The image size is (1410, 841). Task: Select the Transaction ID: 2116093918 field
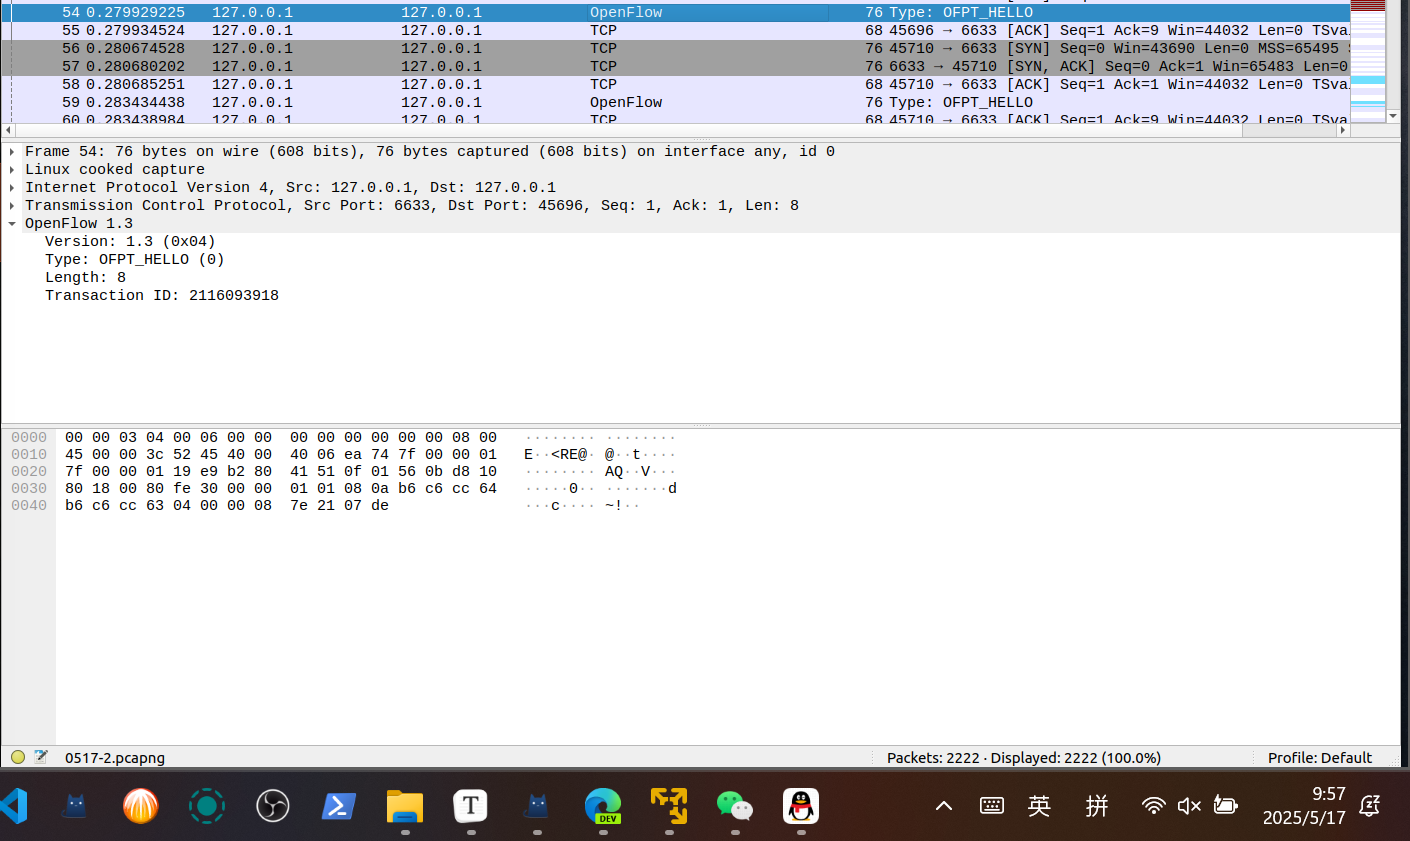click(x=162, y=296)
